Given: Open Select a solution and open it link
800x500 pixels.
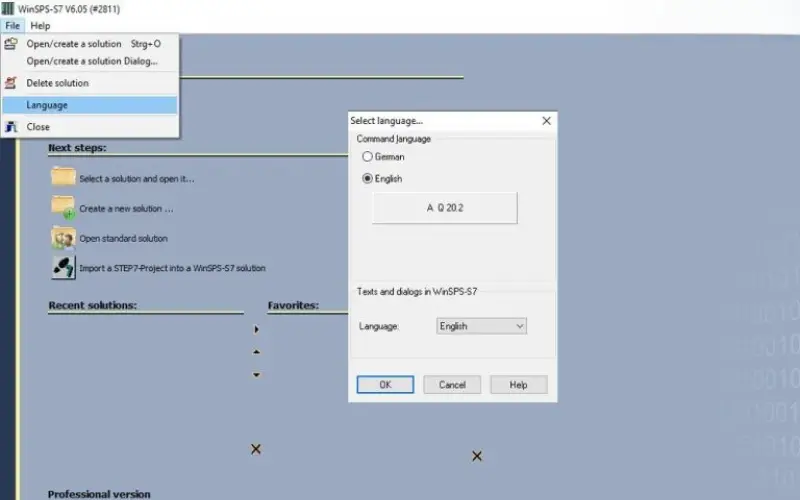Looking at the screenshot, I should pos(137,179).
